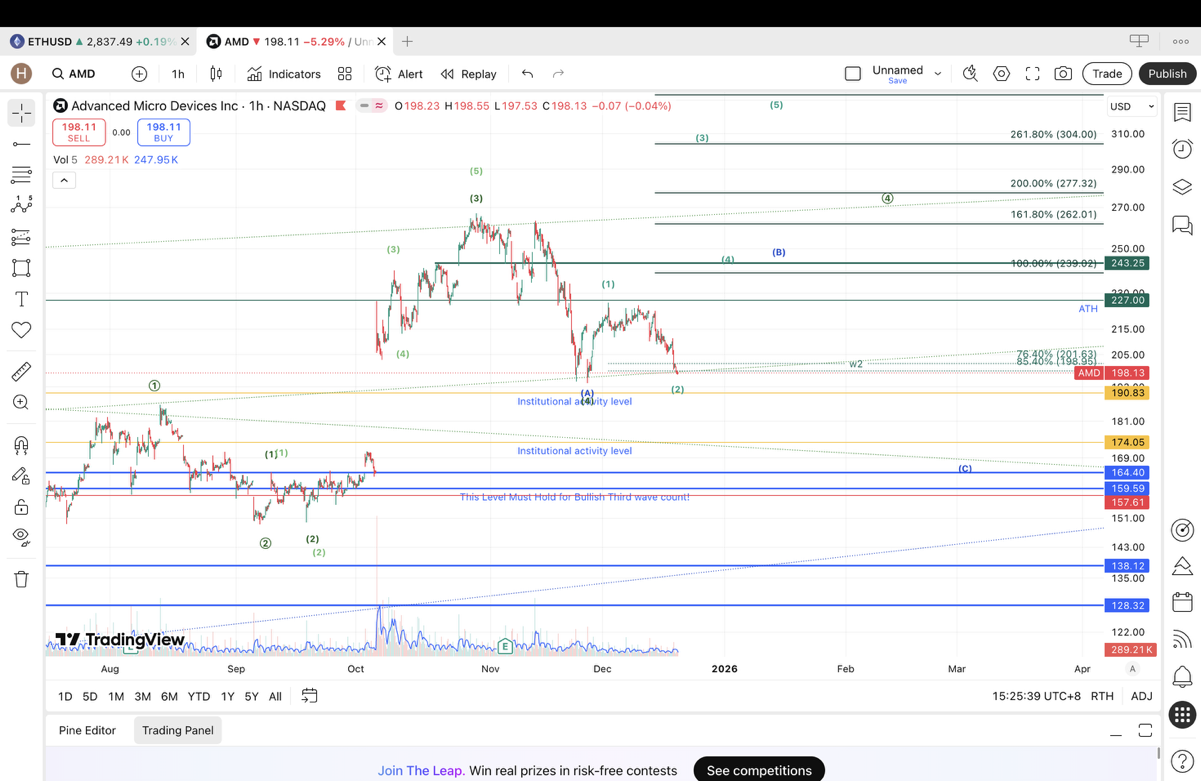Click the Publish button

click(x=1167, y=74)
